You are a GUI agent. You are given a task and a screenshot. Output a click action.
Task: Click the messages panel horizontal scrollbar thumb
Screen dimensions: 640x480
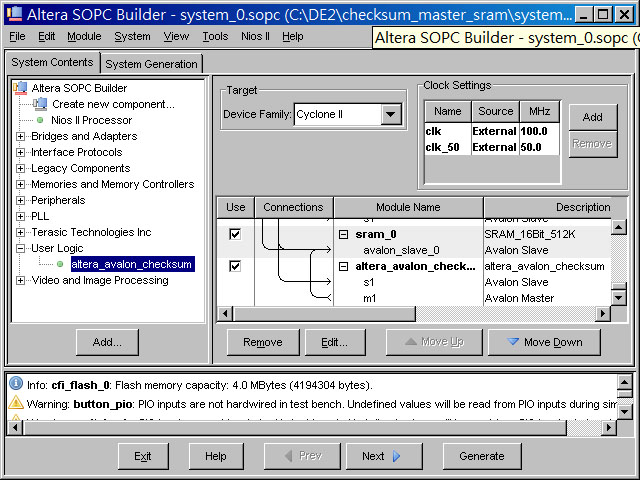295,427
